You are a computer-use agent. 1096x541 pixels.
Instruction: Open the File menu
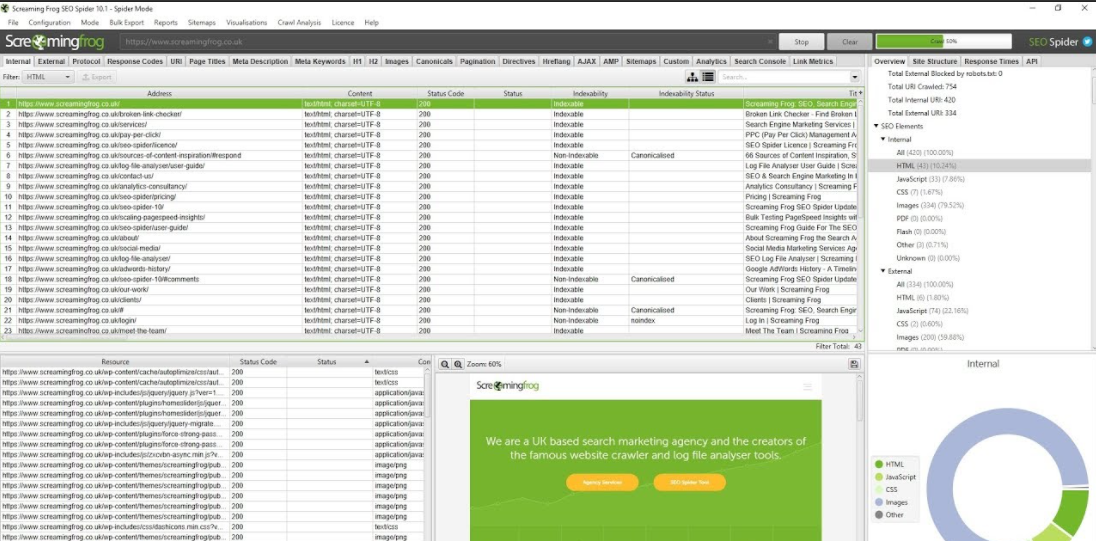point(13,22)
